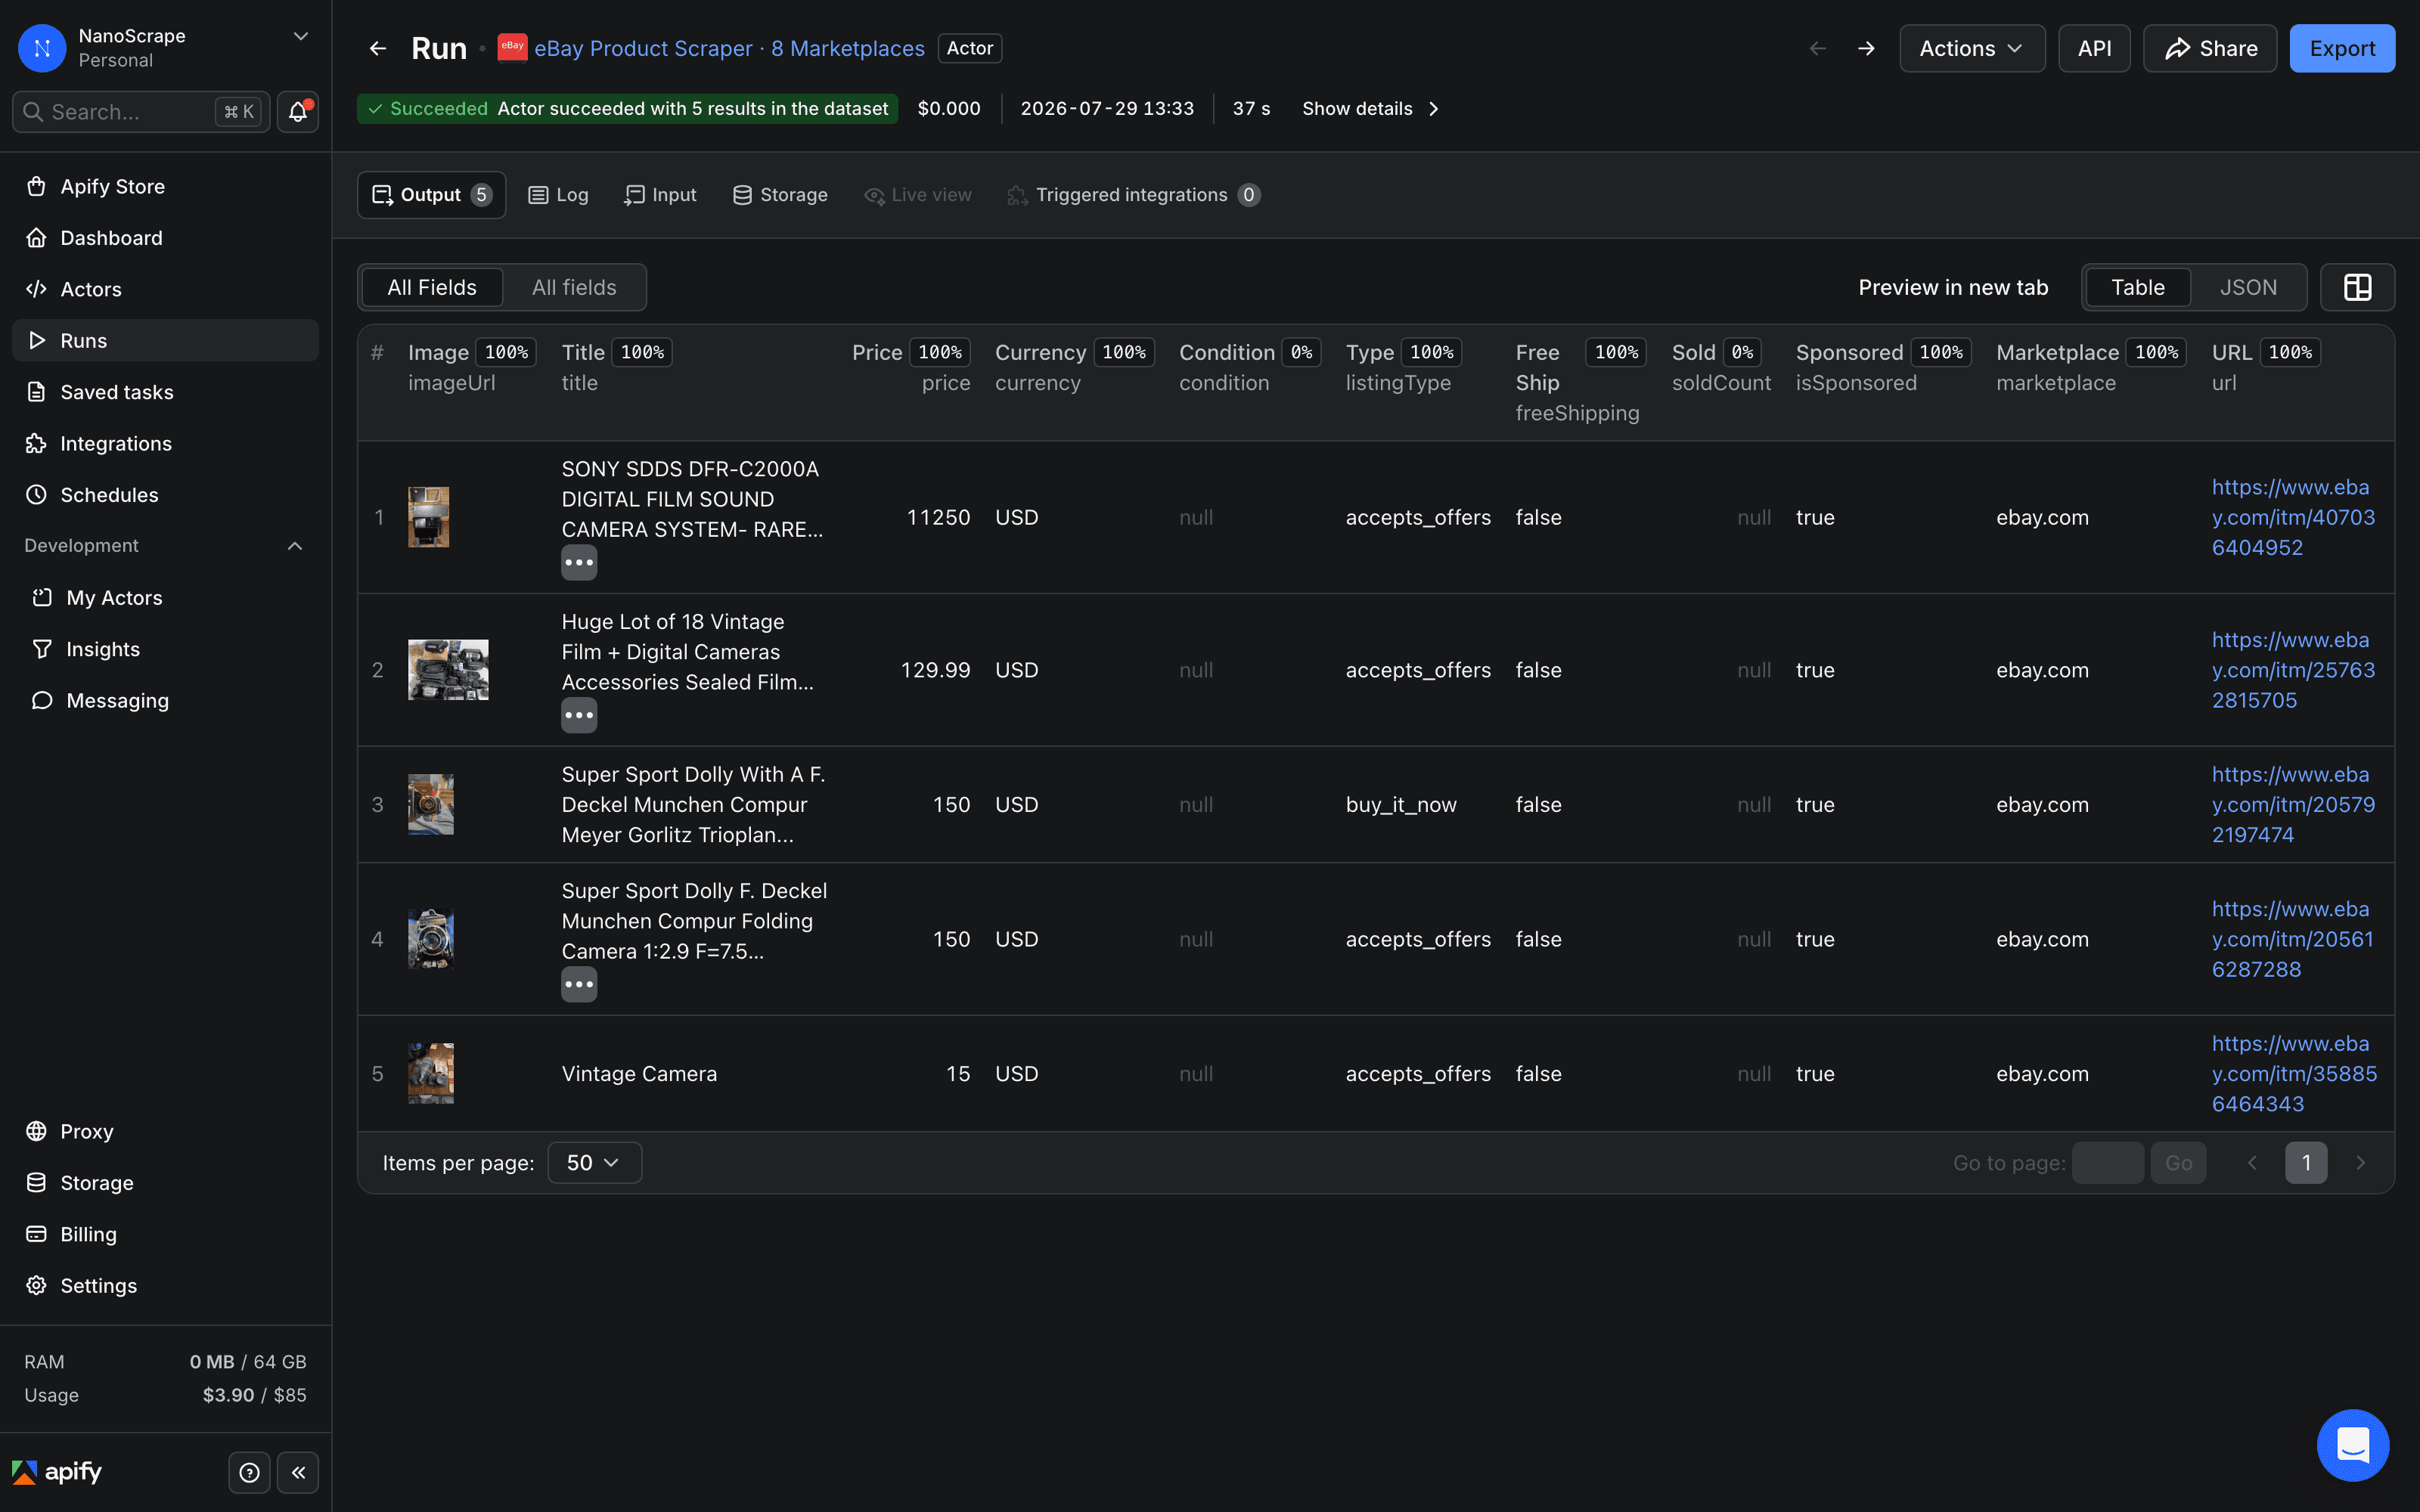Viewport: 2420px width, 1512px height.
Task: Open eBay URL ending 6404952
Action: [x=2293, y=517]
